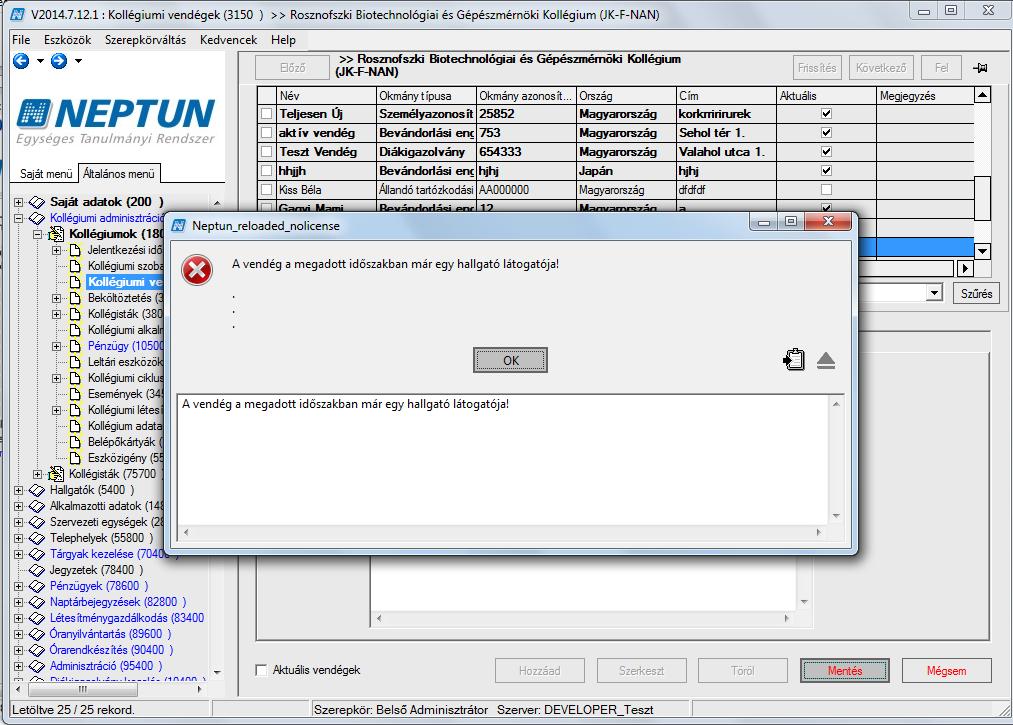The image size is (1013, 725).
Task: Expand the Jelentkezési időszak tree node
Action: click(x=57, y=250)
